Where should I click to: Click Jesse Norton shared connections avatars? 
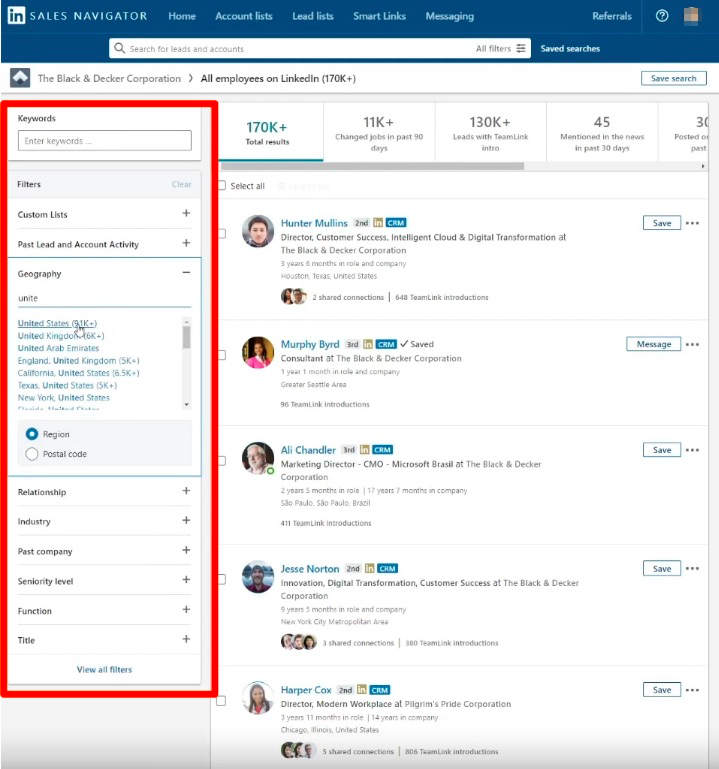[299, 642]
